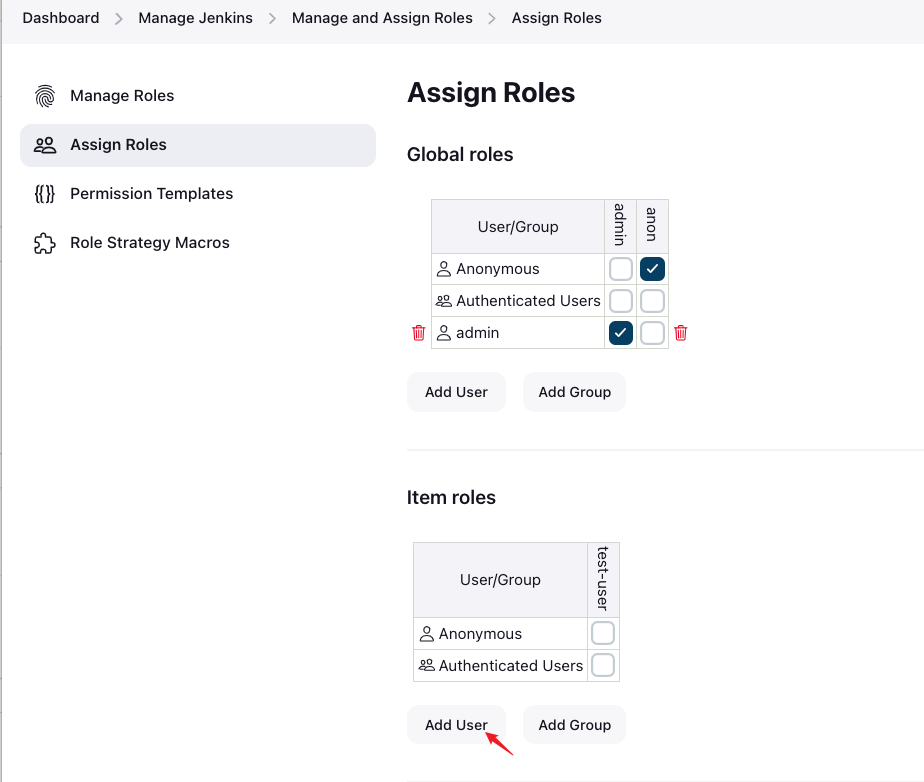
Task: Click the test-user column header in Item roles
Action: point(603,579)
